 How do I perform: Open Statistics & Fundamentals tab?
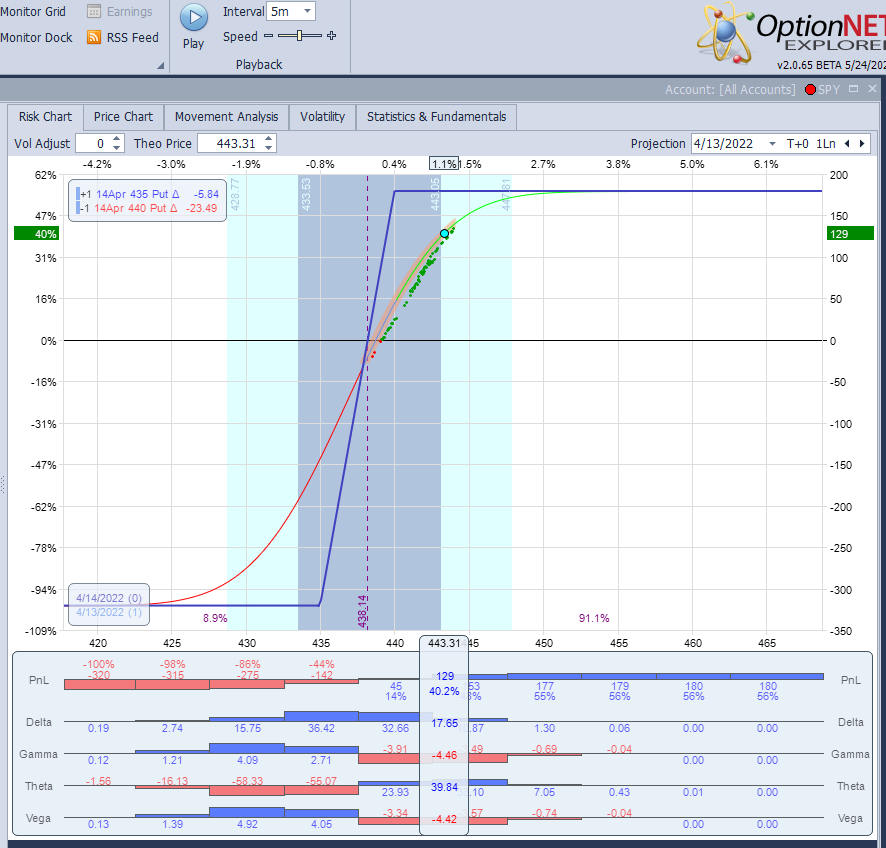(436, 116)
